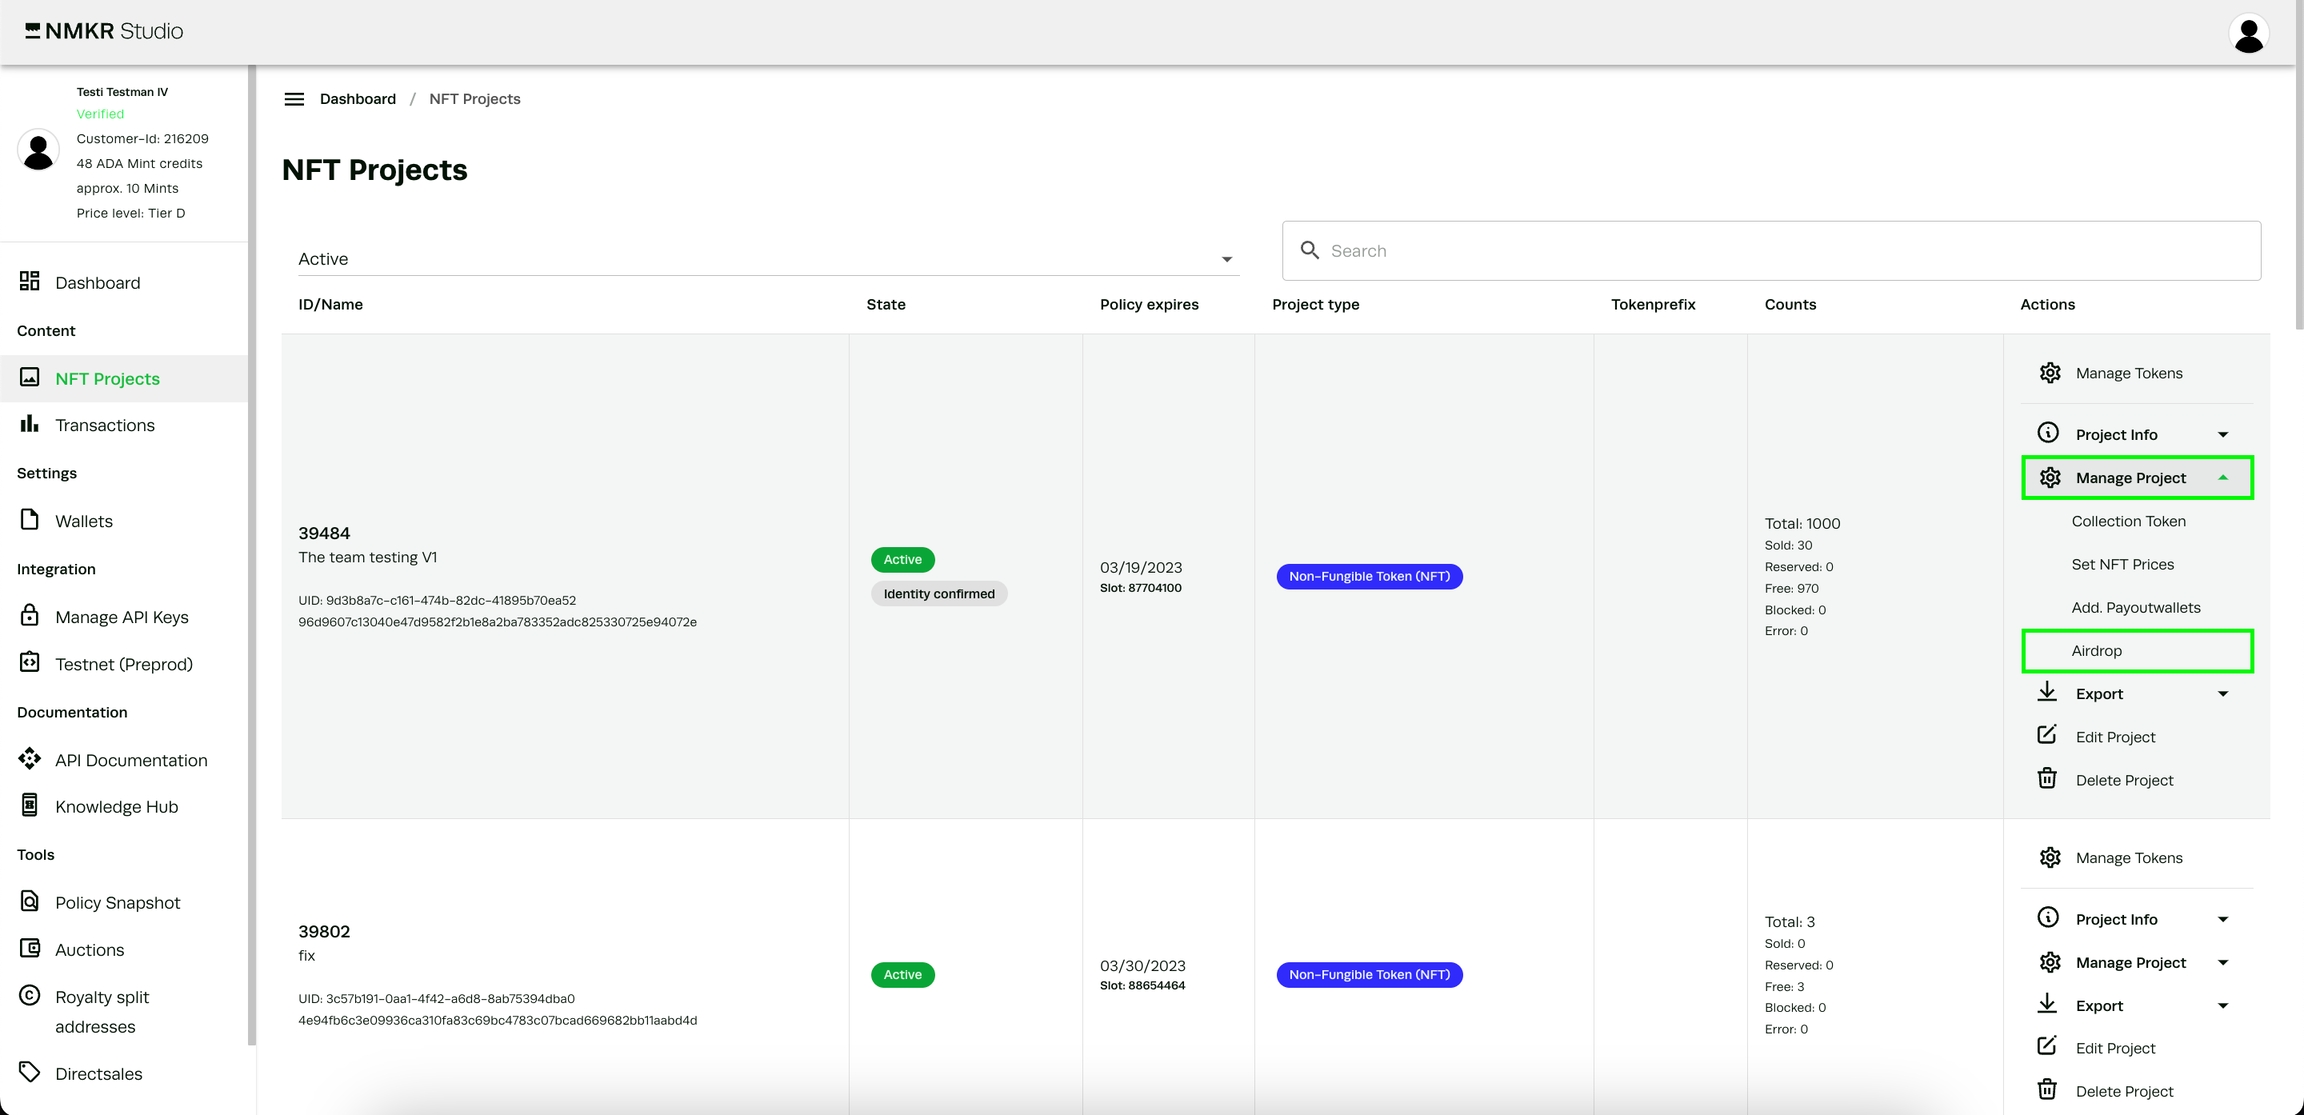Click Dashboard breadcrumb link

point(357,99)
